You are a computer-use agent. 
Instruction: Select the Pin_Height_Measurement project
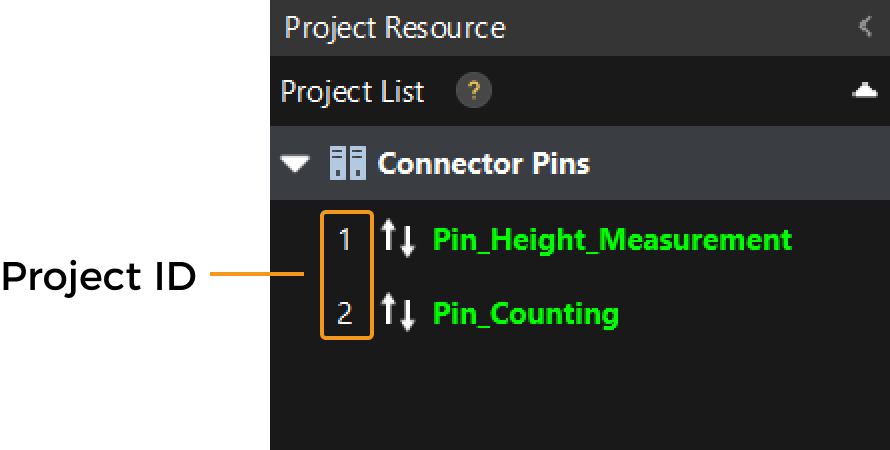(x=612, y=240)
